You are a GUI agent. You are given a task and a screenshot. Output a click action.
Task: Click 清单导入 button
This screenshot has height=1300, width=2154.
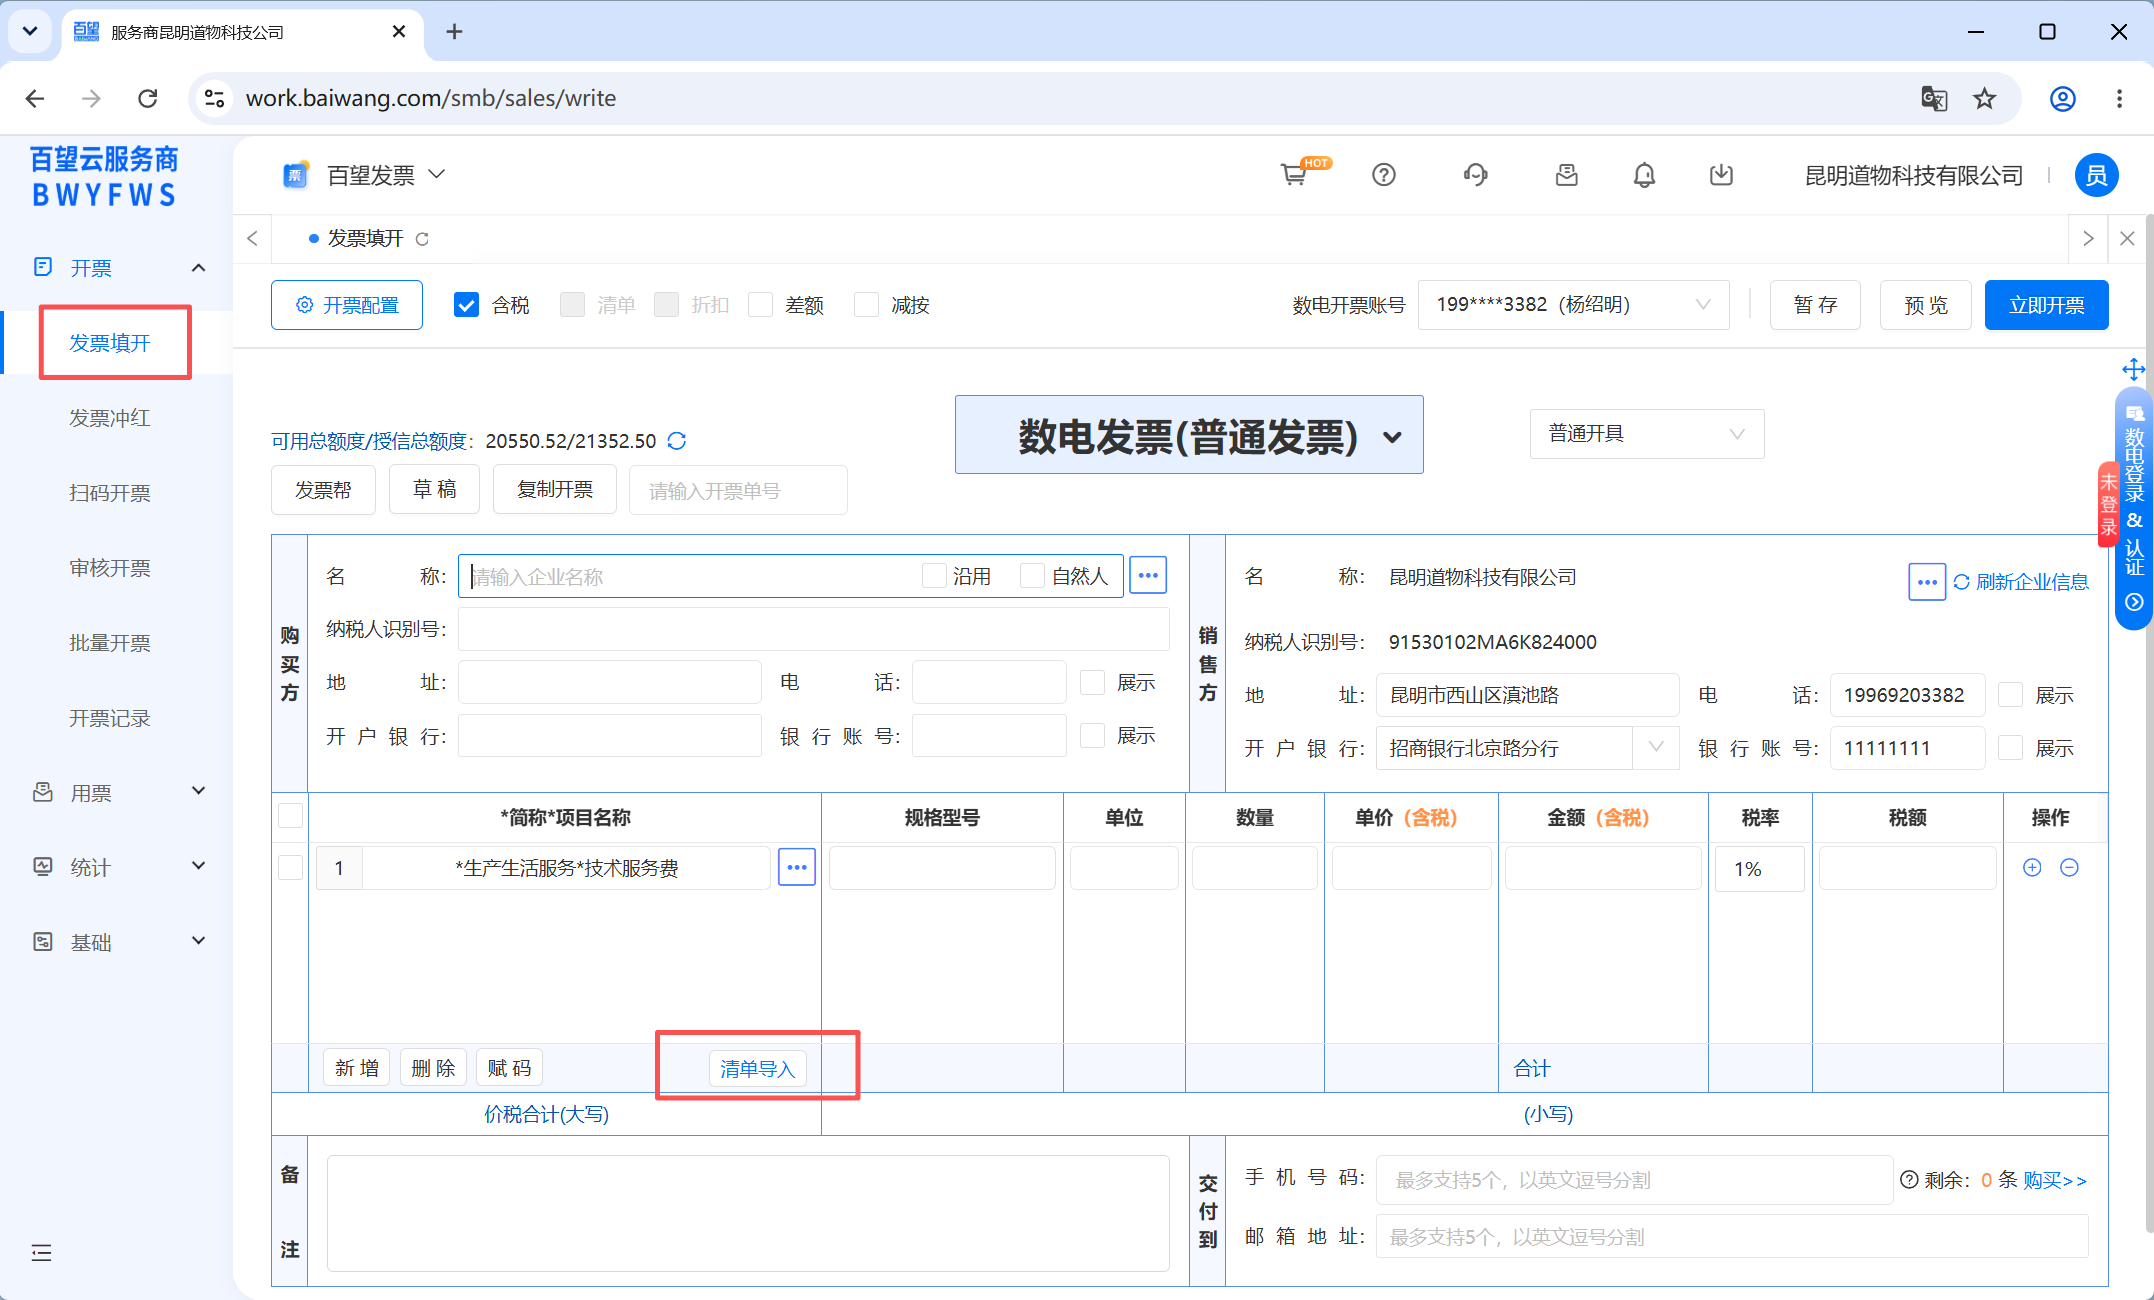tap(757, 1069)
